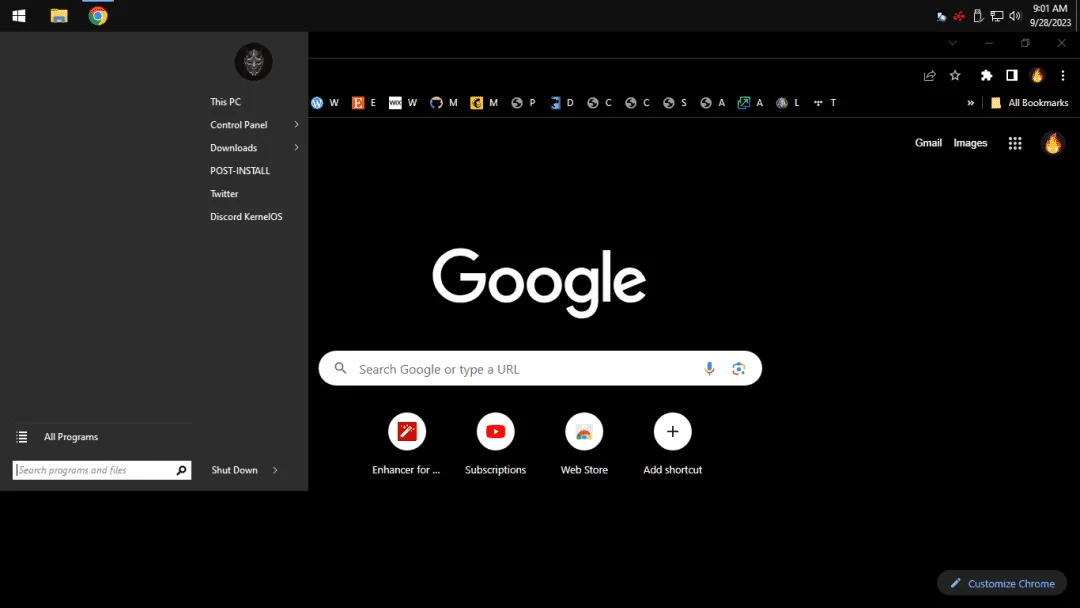Expand the Control Panel submenu arrow
This screenshot has height=608, width=1080.
coord(296,125)
